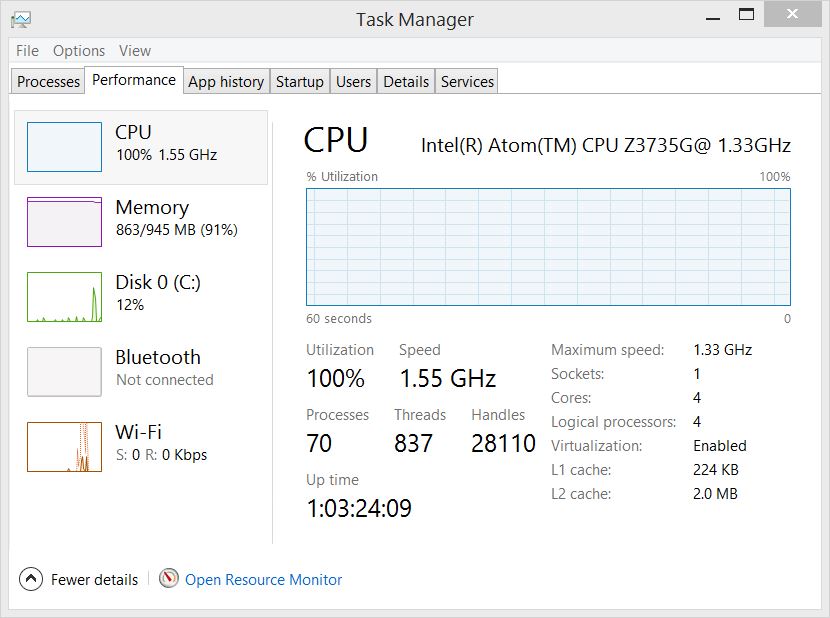830x618 pixels.
Task: Collapse view with Fewer details arrow
Action: pyautogui.click(x=31, y=579)
